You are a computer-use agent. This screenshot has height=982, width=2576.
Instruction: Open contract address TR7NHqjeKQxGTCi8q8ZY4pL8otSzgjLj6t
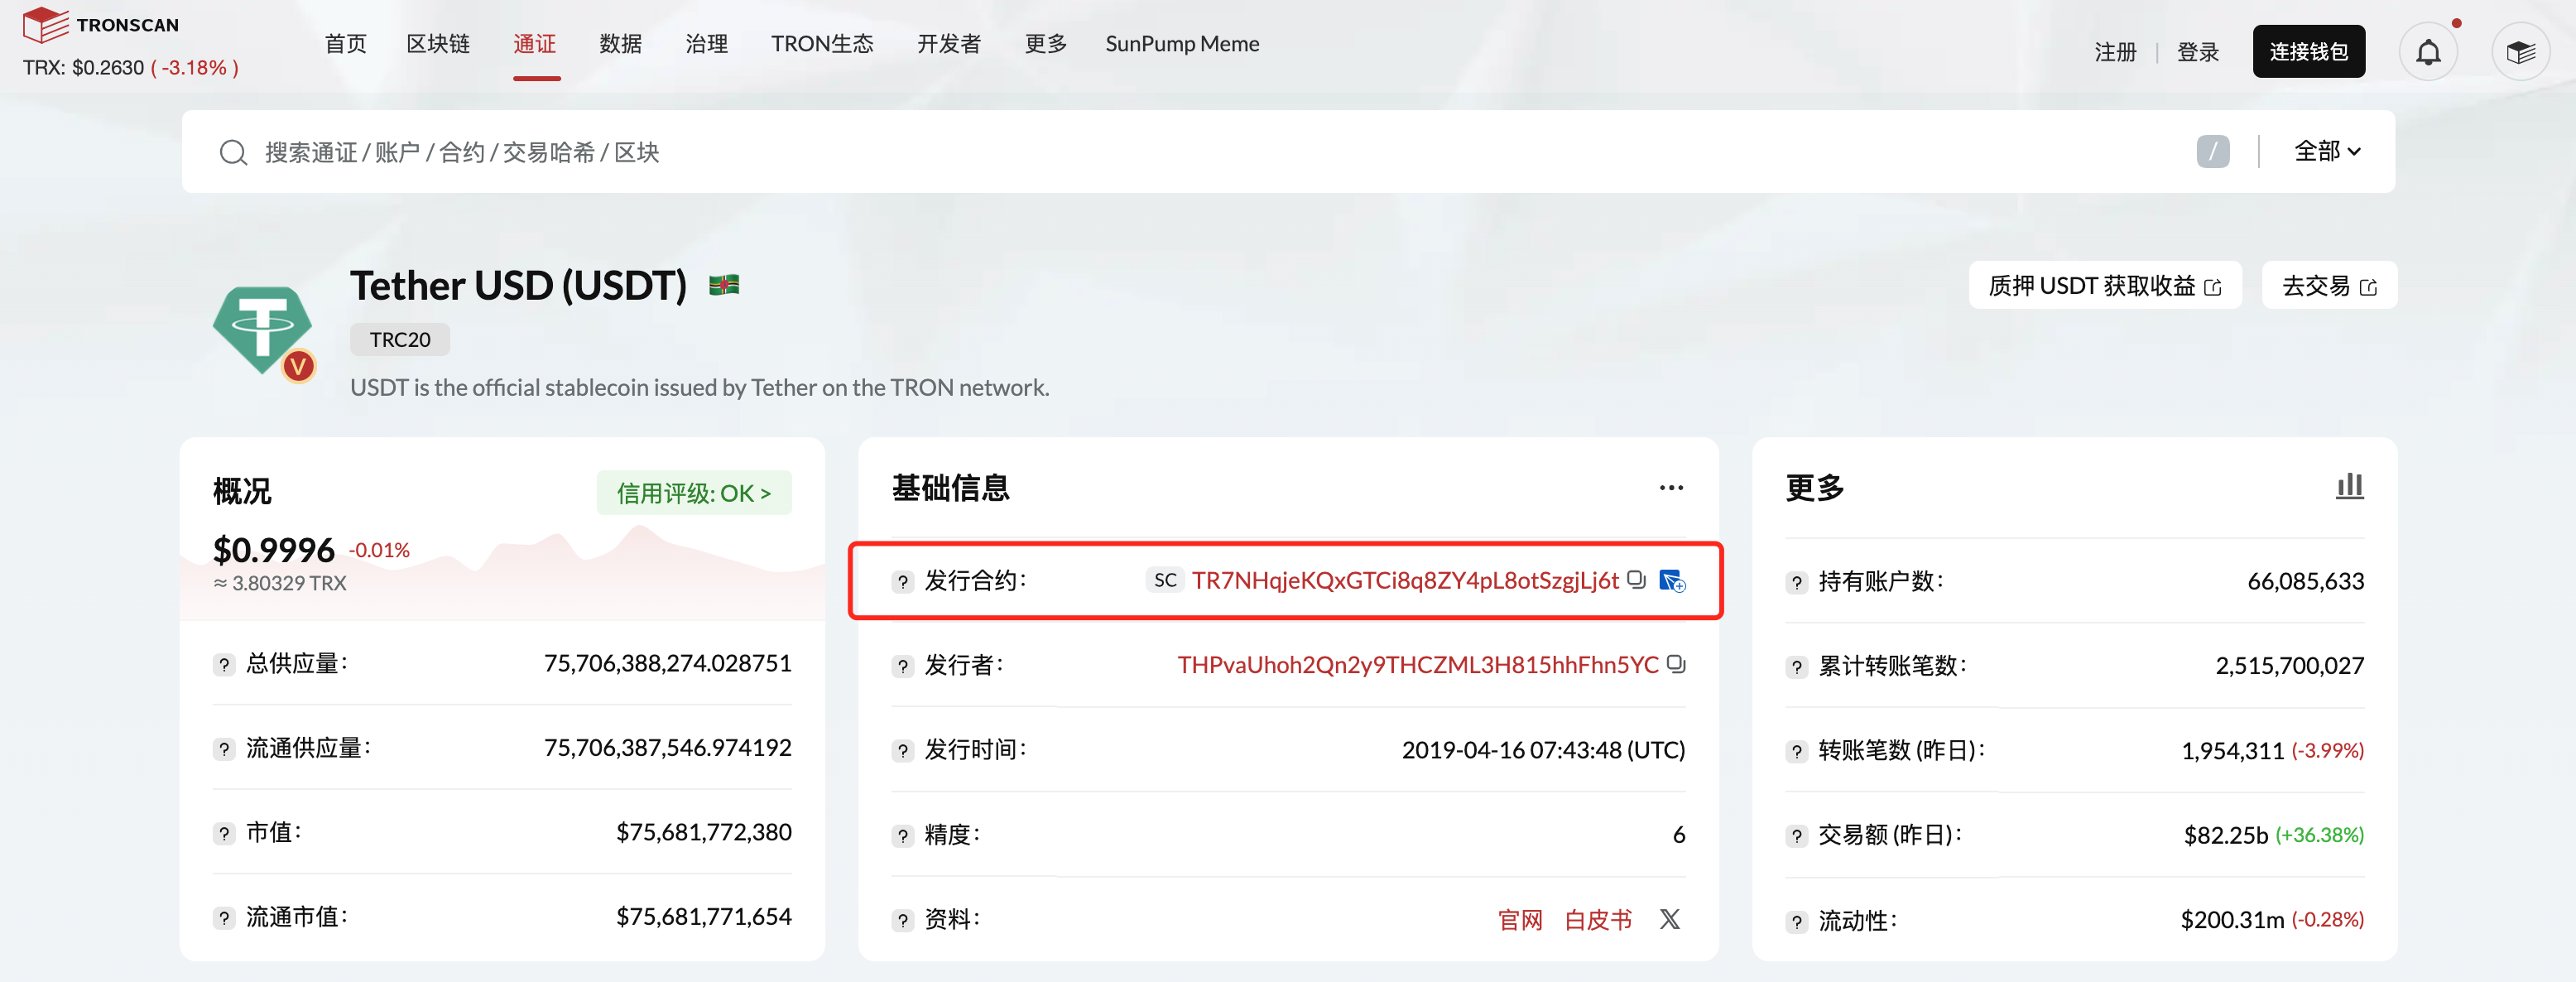pyautogui.click(x=1405, y=580)
